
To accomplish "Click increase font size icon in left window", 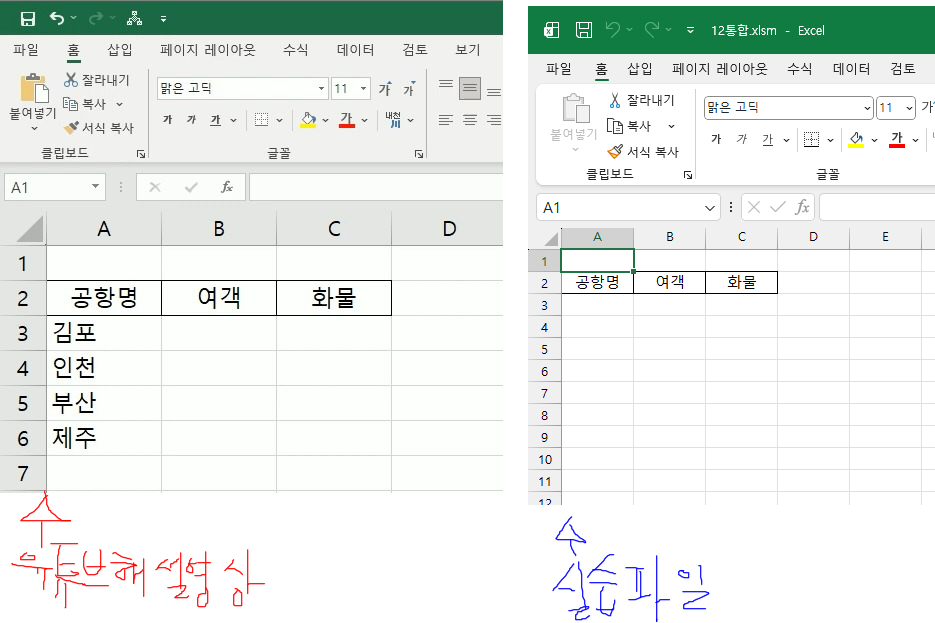I will click(x=385, y=89).
